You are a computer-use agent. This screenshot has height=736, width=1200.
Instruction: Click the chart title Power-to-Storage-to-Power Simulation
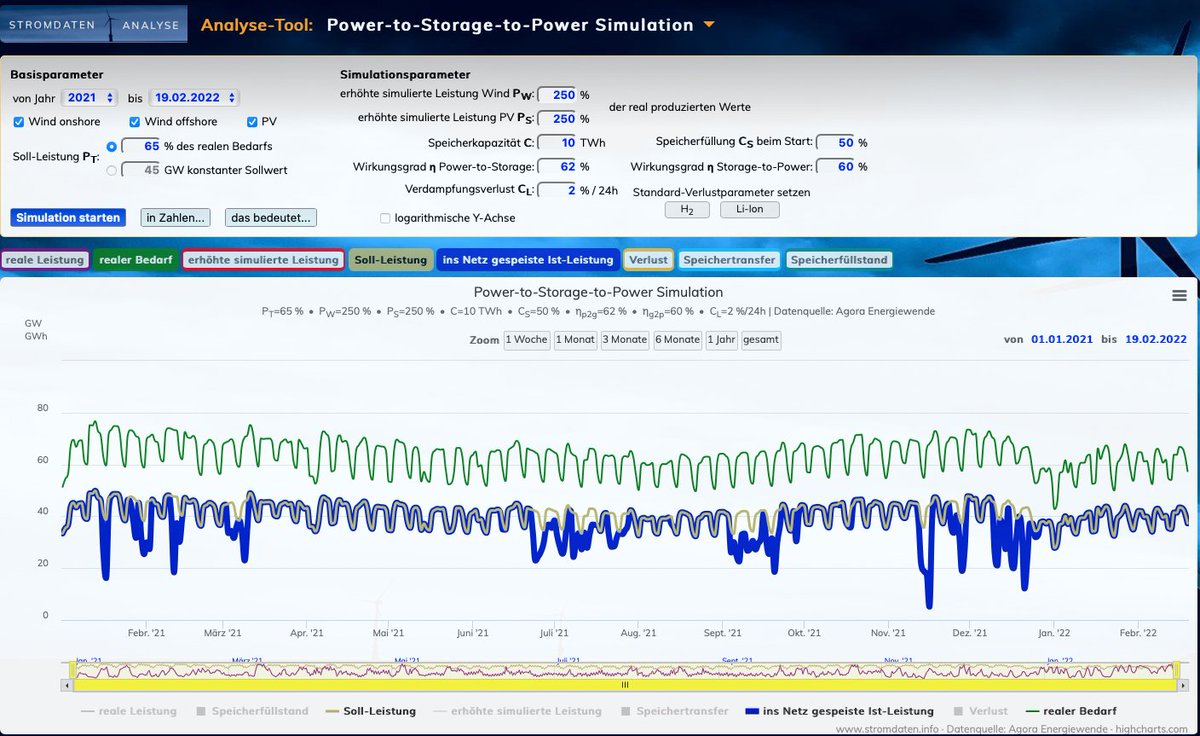[x=598, y=292]
